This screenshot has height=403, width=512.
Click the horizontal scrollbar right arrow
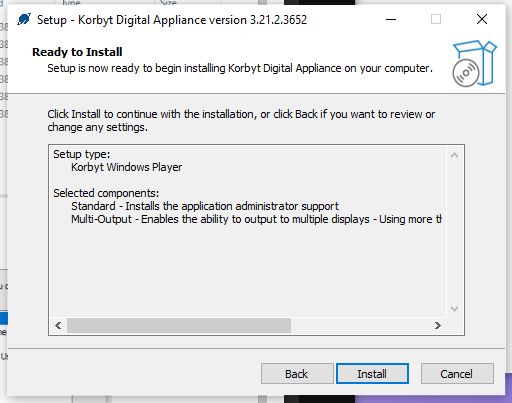tap(438, 325)
